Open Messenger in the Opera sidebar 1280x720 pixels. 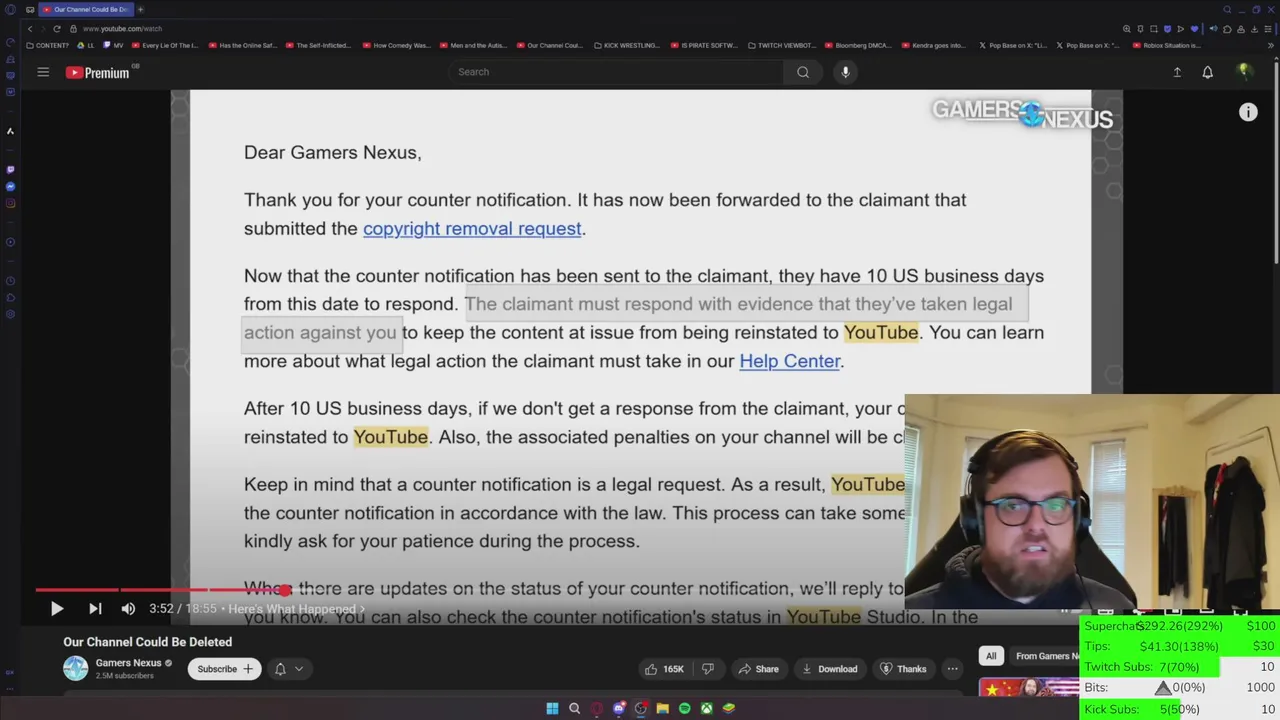(10, 187)
